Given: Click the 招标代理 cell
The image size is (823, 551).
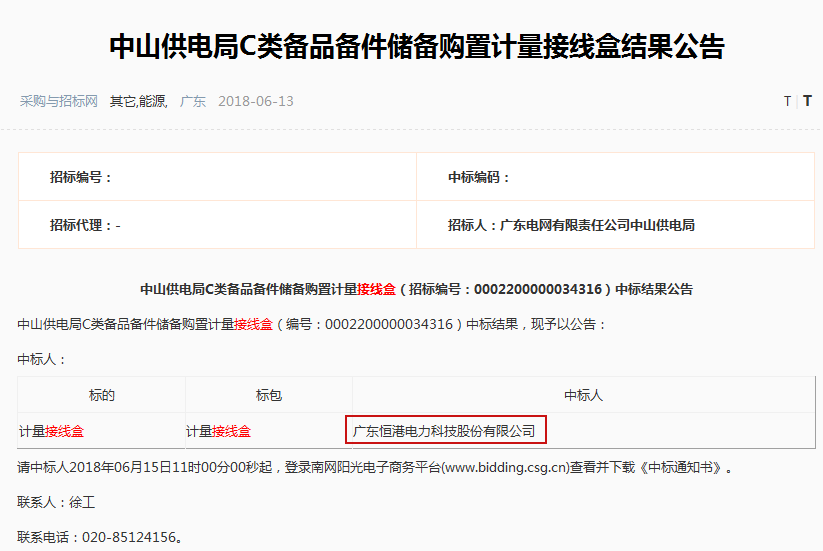Looking at the screenshot, I should (x=85, y=225).
